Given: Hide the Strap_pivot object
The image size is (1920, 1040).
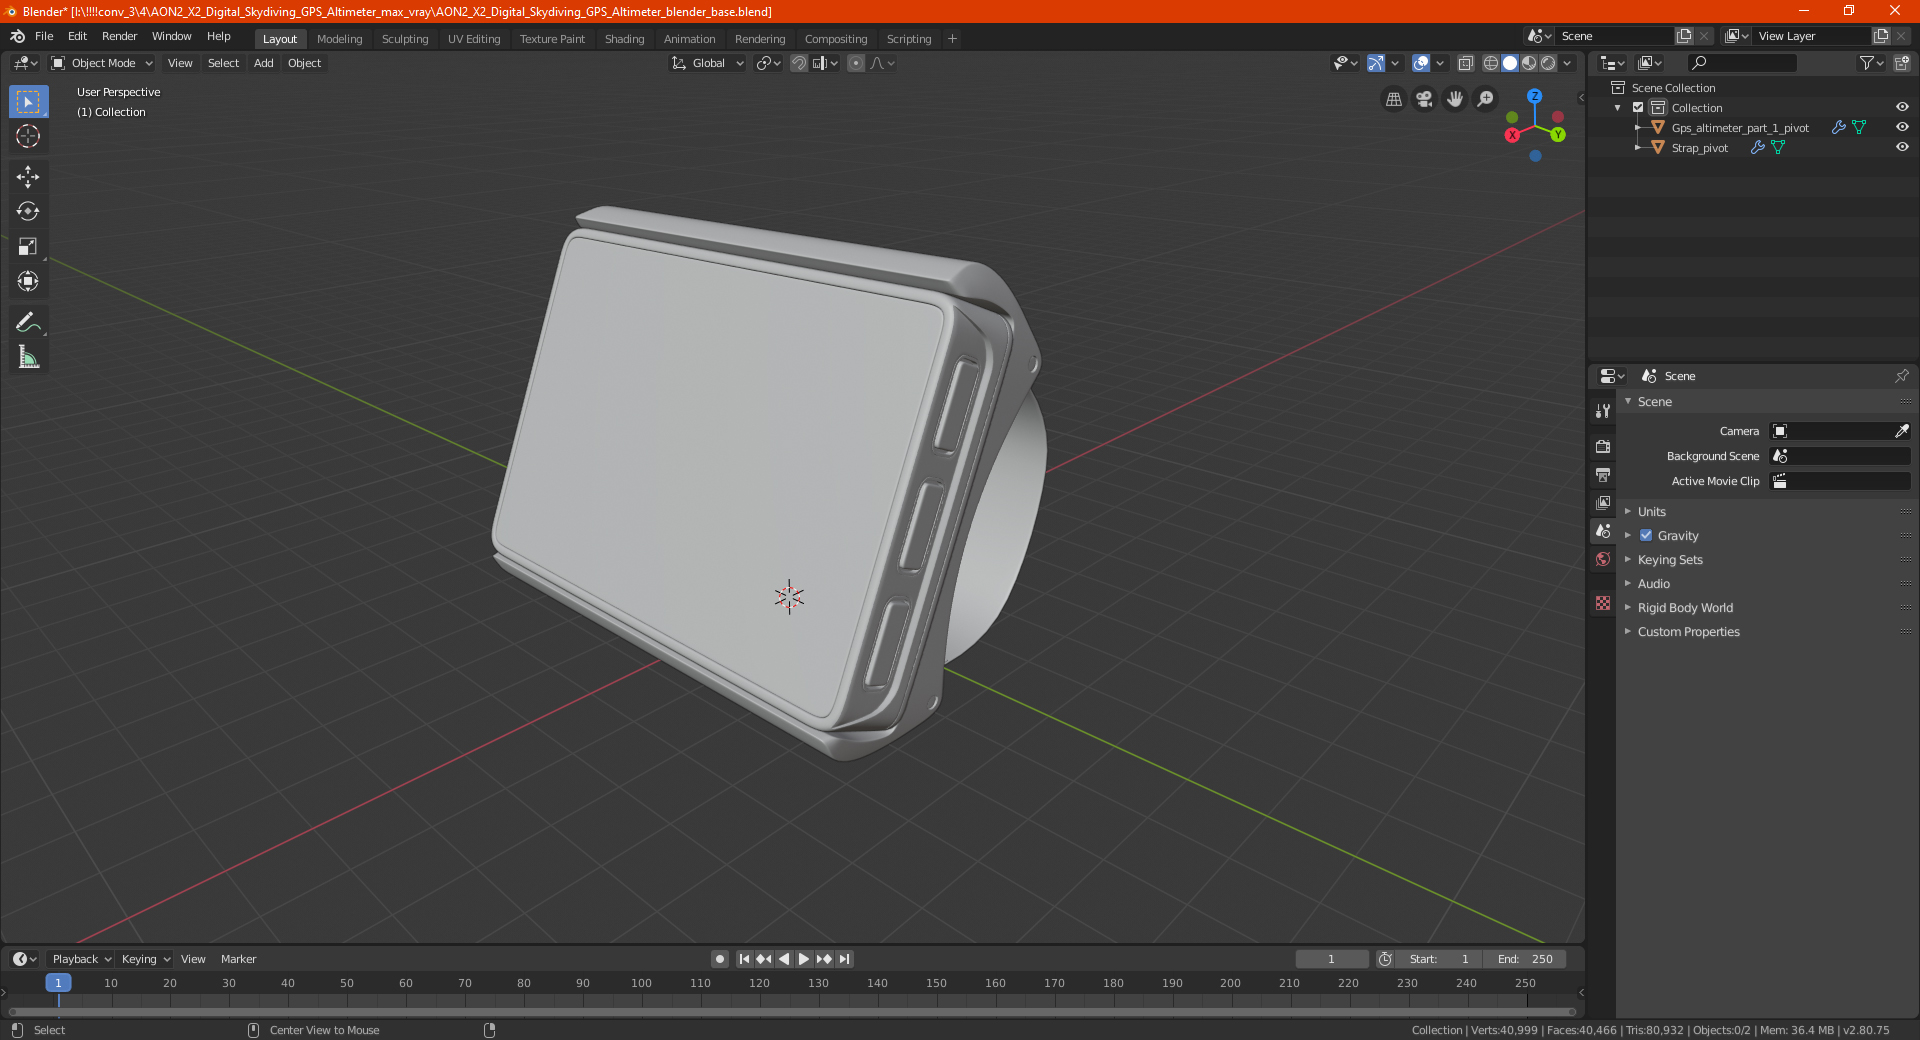Looking at the screenshot, I should click(x=1902, y=147).
